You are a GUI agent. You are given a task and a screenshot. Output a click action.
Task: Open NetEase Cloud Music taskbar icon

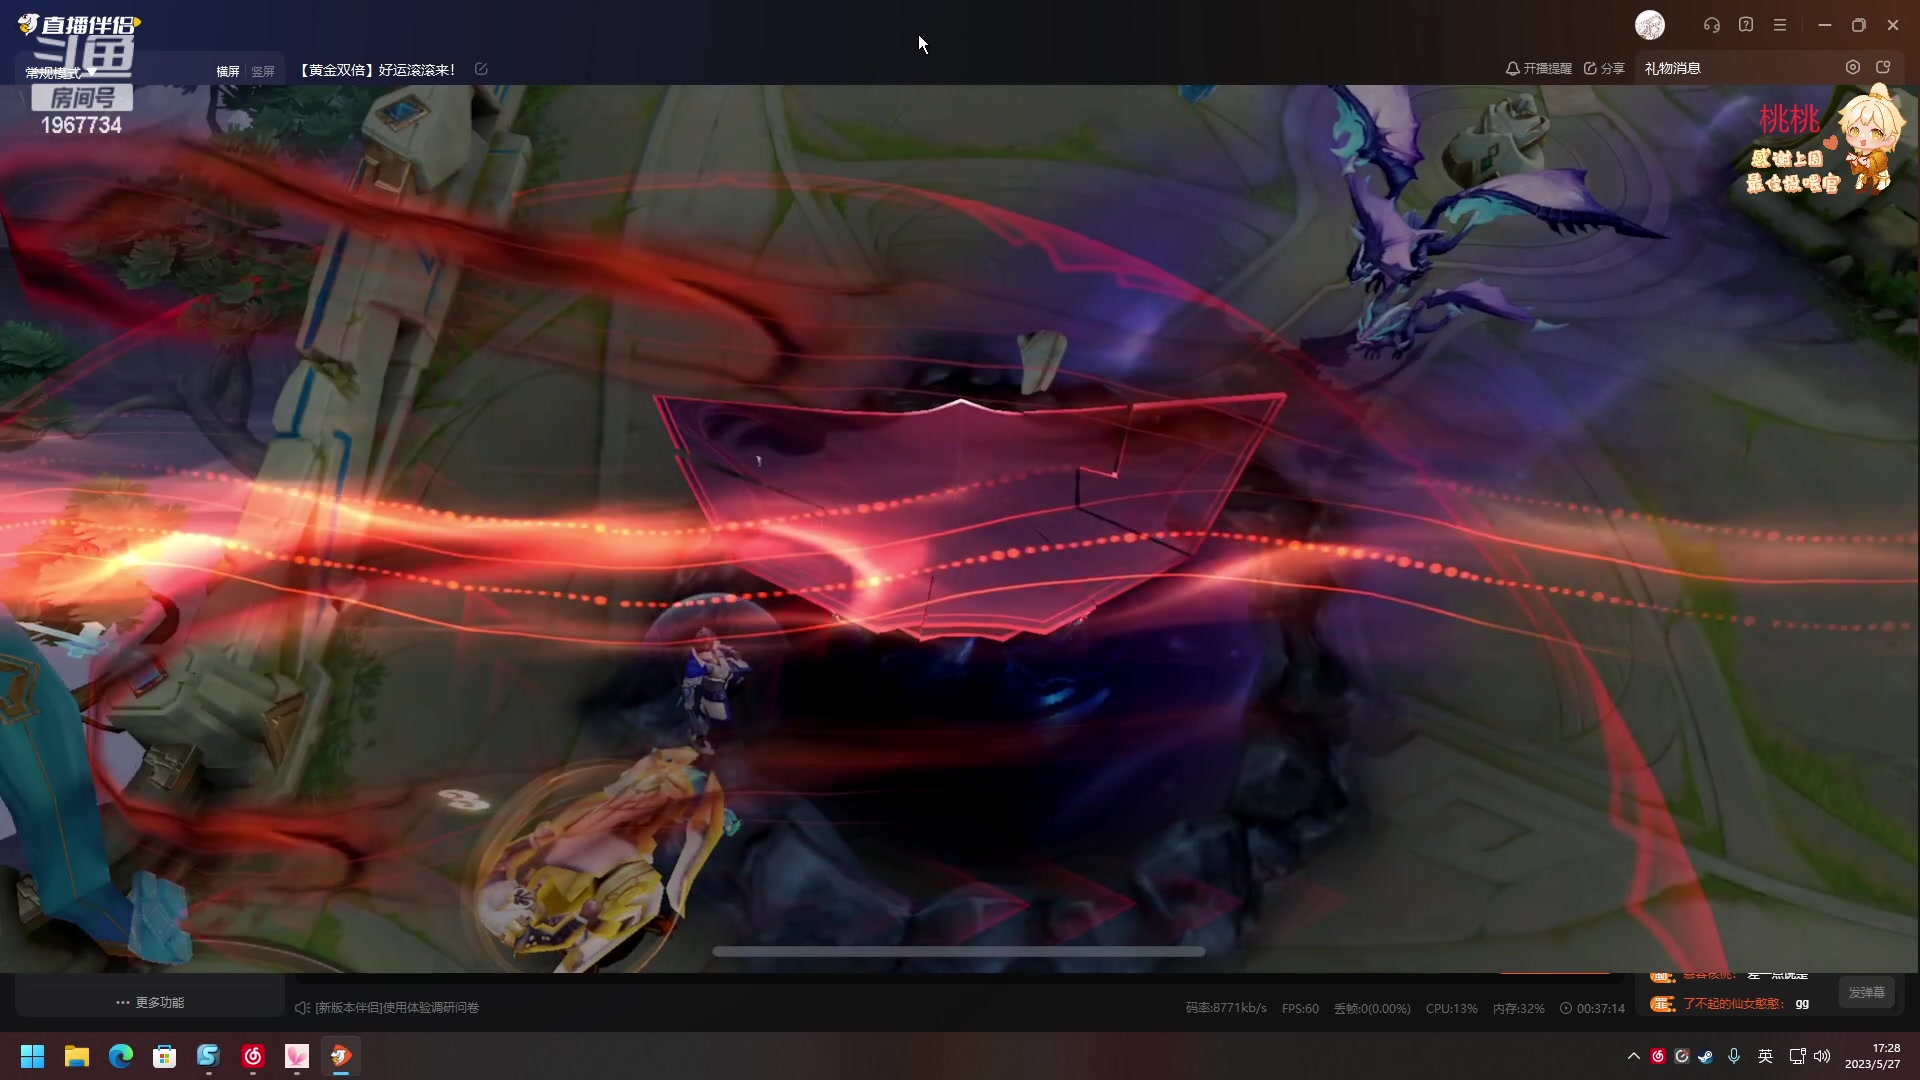[253, 1056]
